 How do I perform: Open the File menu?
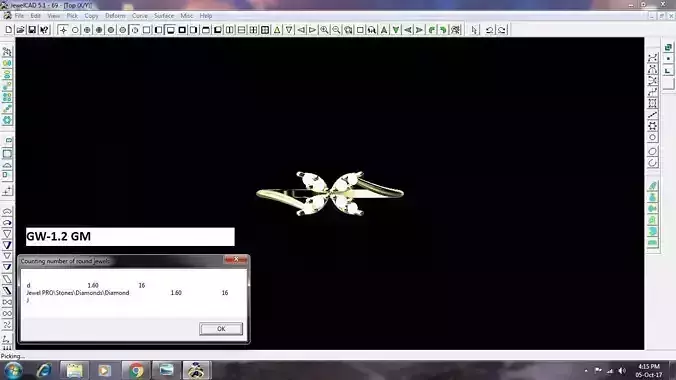click(x=19, y=16)
